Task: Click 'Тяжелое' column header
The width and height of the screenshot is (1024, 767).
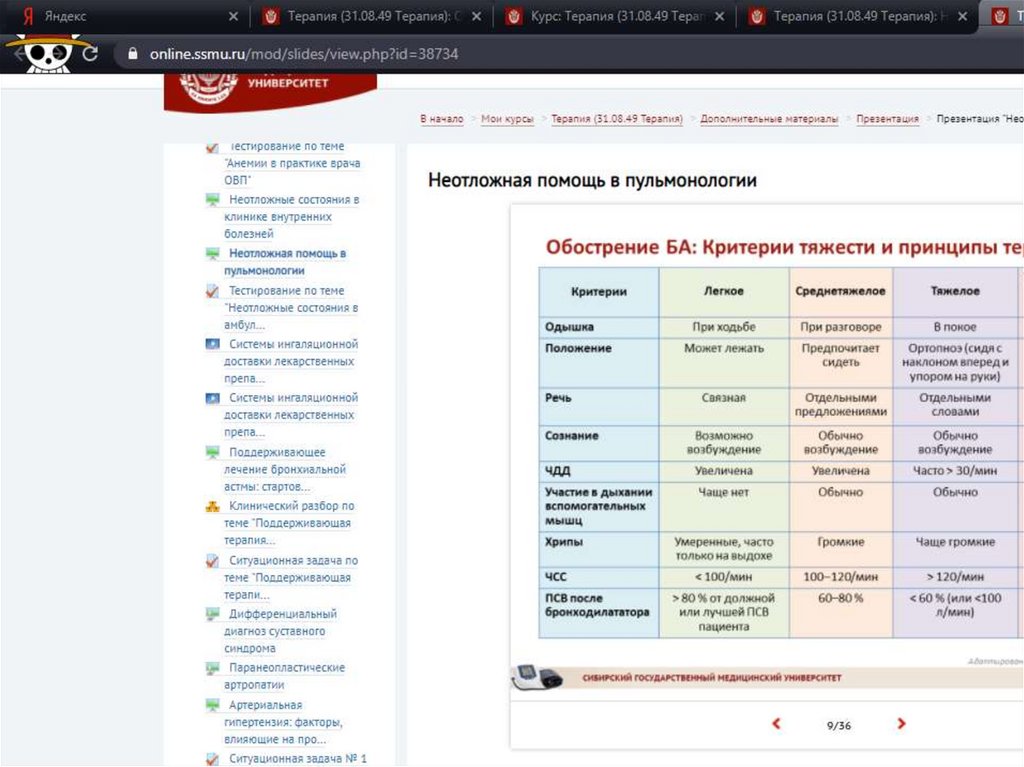Action: [x=955, y=291]
